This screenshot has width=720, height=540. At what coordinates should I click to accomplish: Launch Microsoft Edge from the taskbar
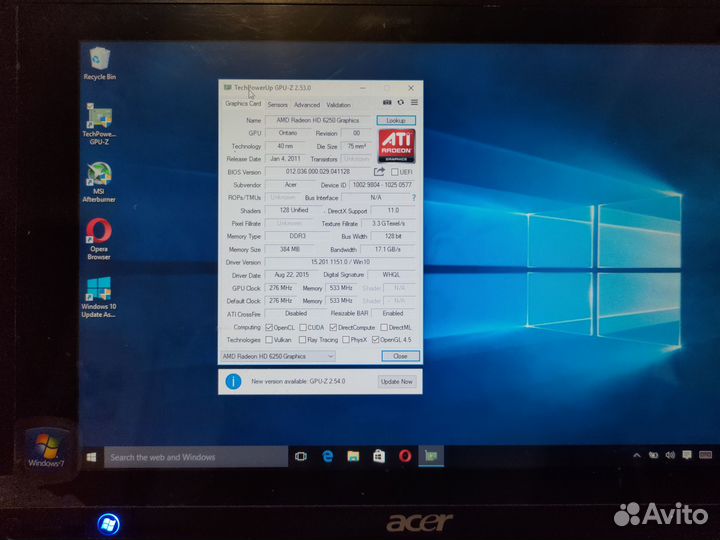[x=327, y=456]
